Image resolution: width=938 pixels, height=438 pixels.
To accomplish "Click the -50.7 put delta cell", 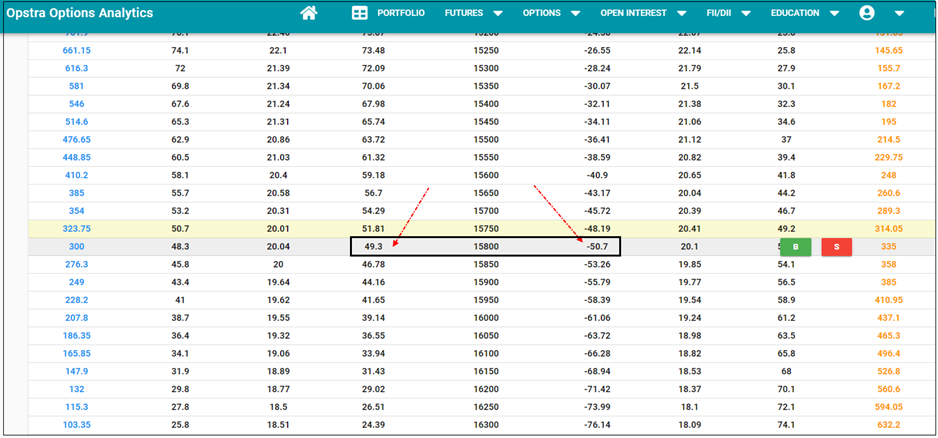I will point(598,246).
